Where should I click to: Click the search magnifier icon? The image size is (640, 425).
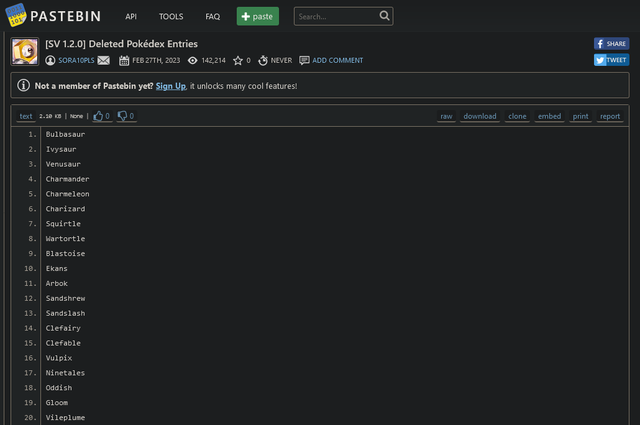click(385, 16)
